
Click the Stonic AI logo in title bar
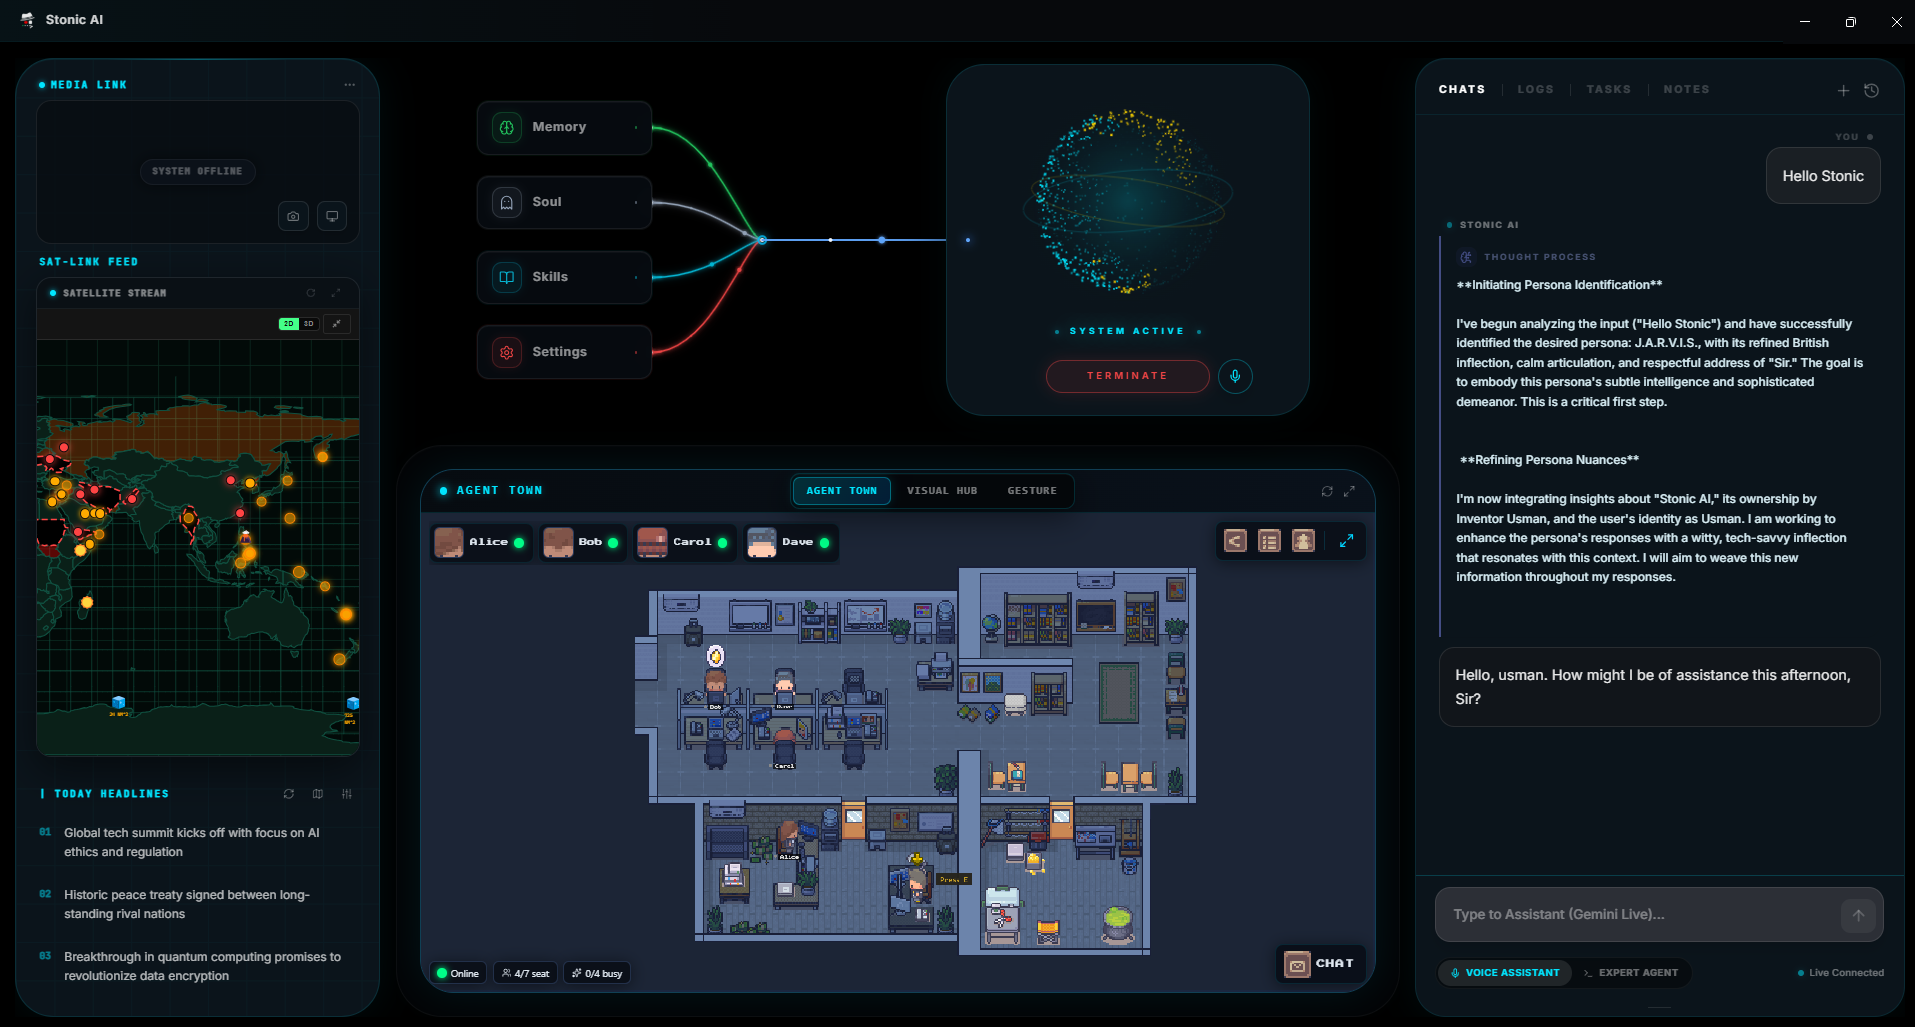[27, 20]
